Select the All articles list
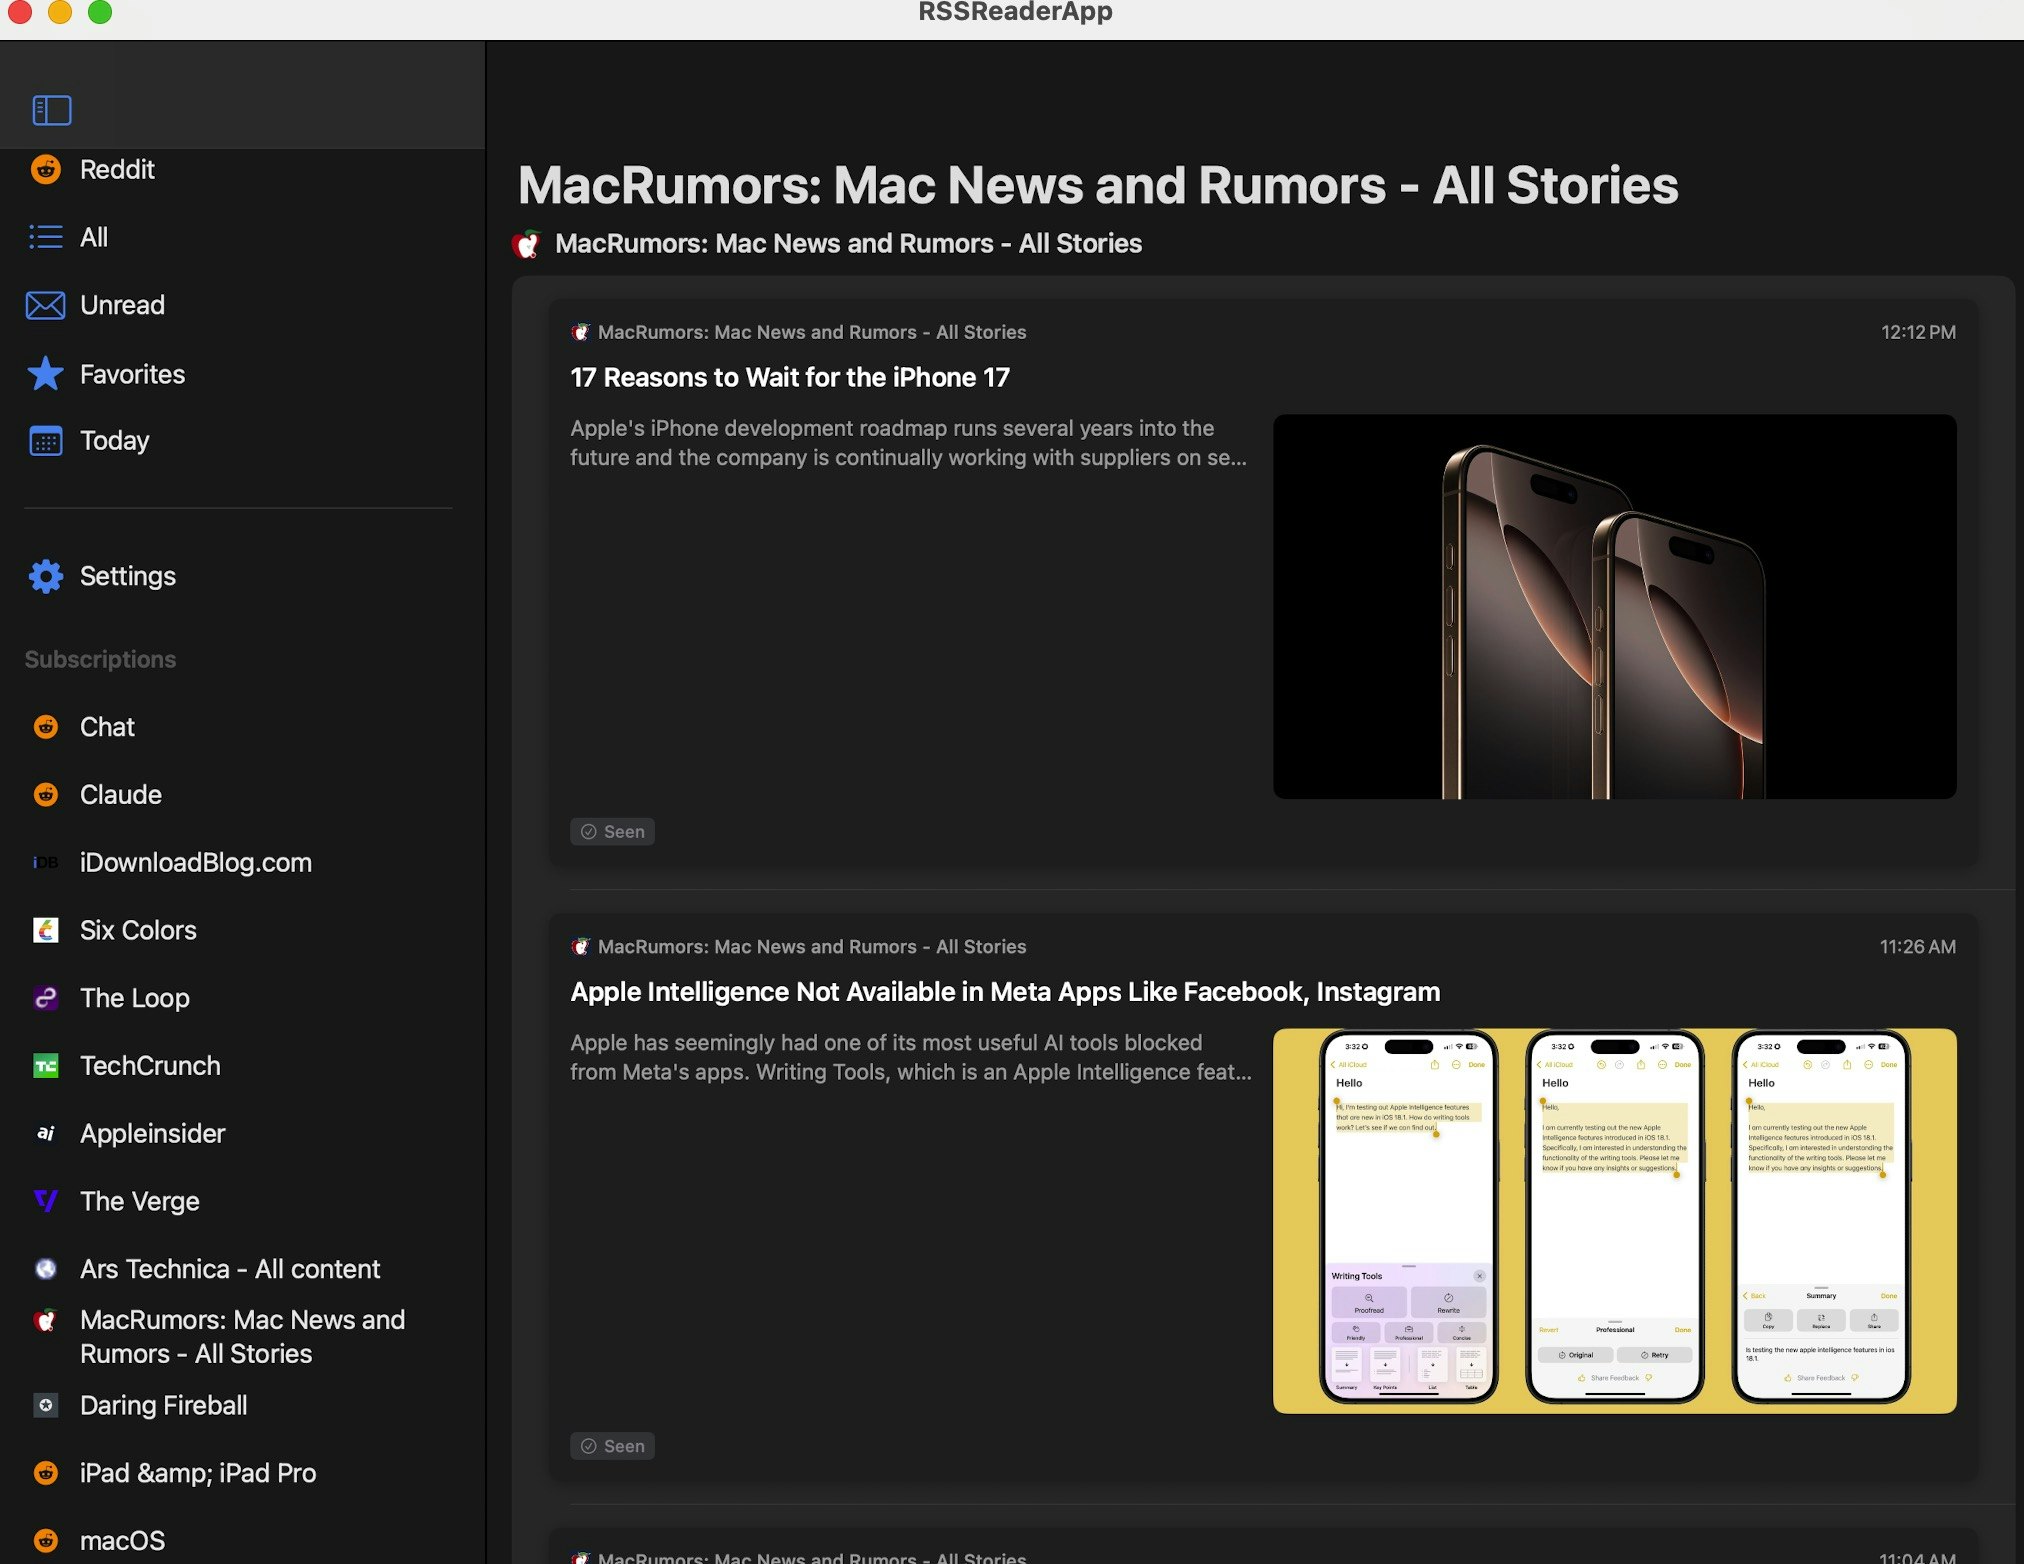Viewport: 2024px width, 1564px height. (94, 238)
